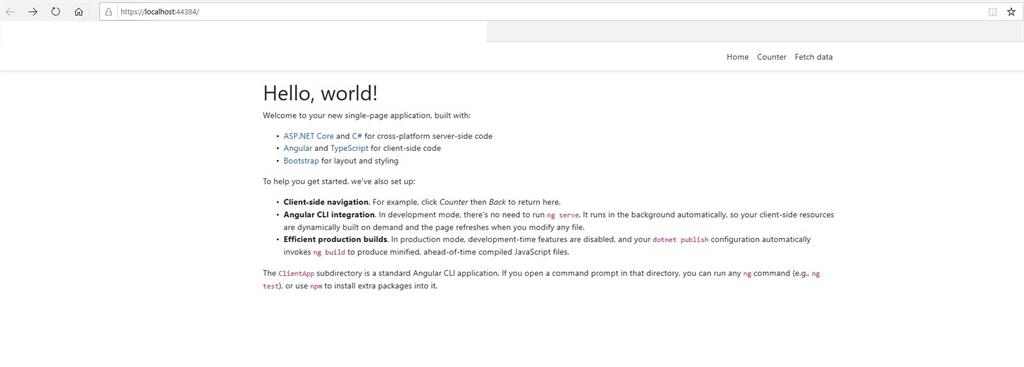Screen dimensions: 1024x367
Task: Click the browser forward arrow
Action: 33,12
